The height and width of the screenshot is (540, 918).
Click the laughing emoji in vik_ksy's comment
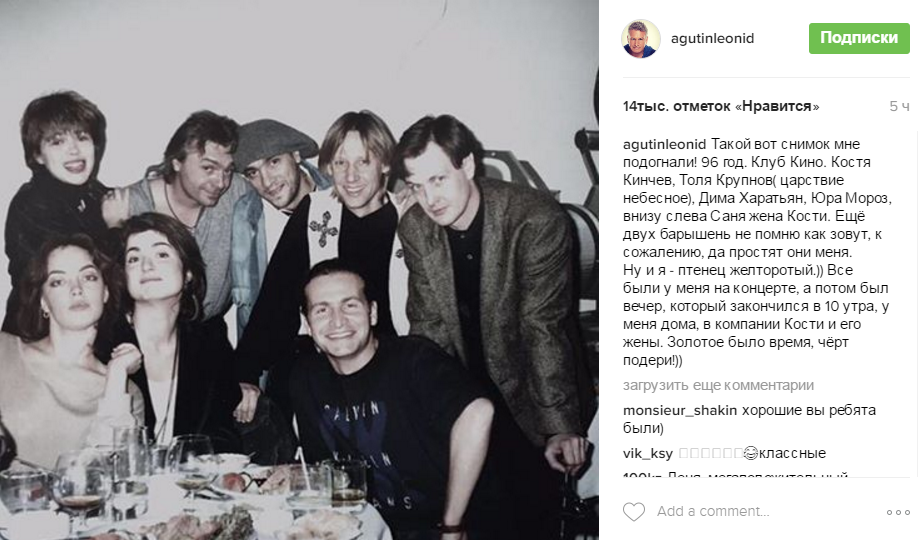pos(751,453)
